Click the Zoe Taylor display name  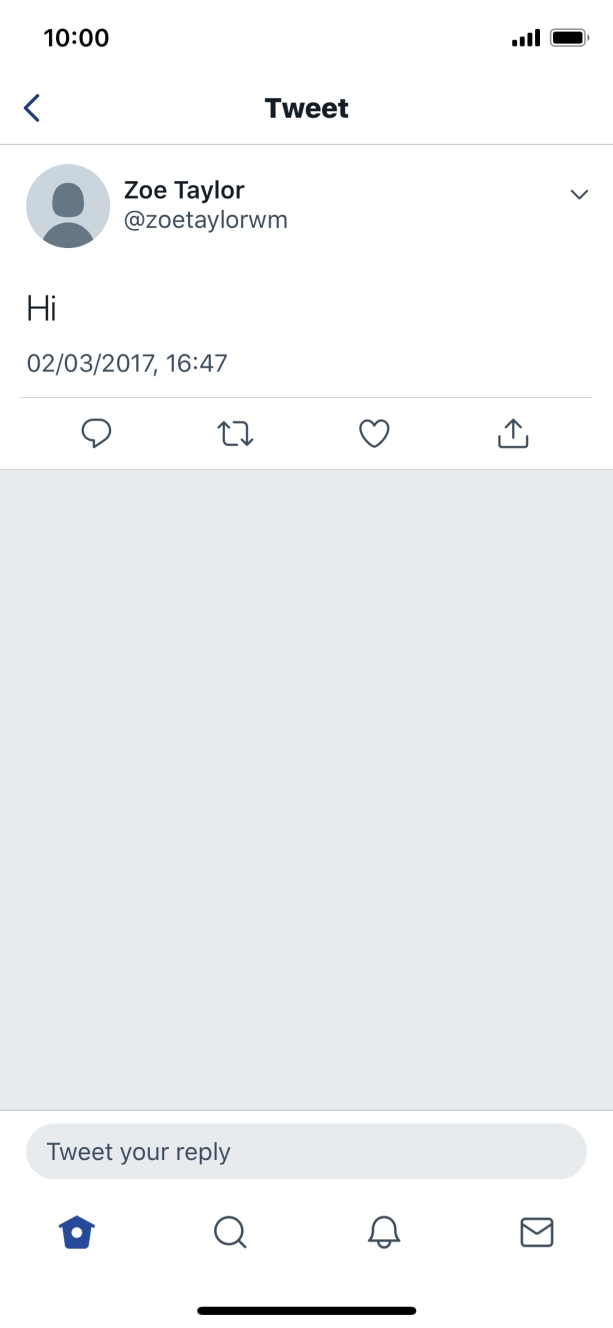(x=184, y=190)
